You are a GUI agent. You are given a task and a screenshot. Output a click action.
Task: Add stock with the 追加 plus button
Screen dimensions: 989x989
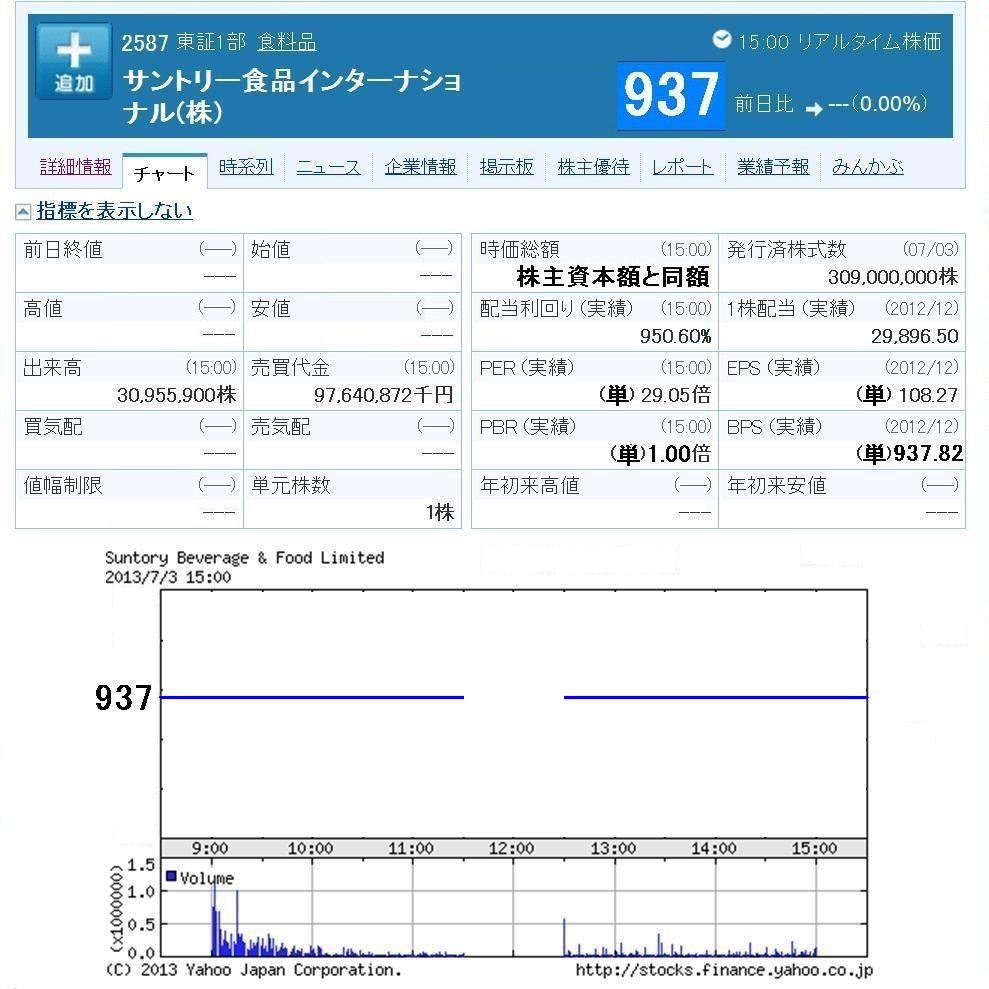pyautogui.click(x=74, y=62)
